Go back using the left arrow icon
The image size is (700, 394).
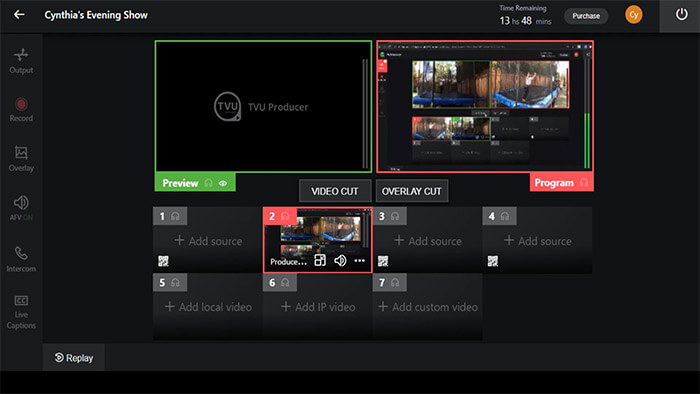[19, 15]
